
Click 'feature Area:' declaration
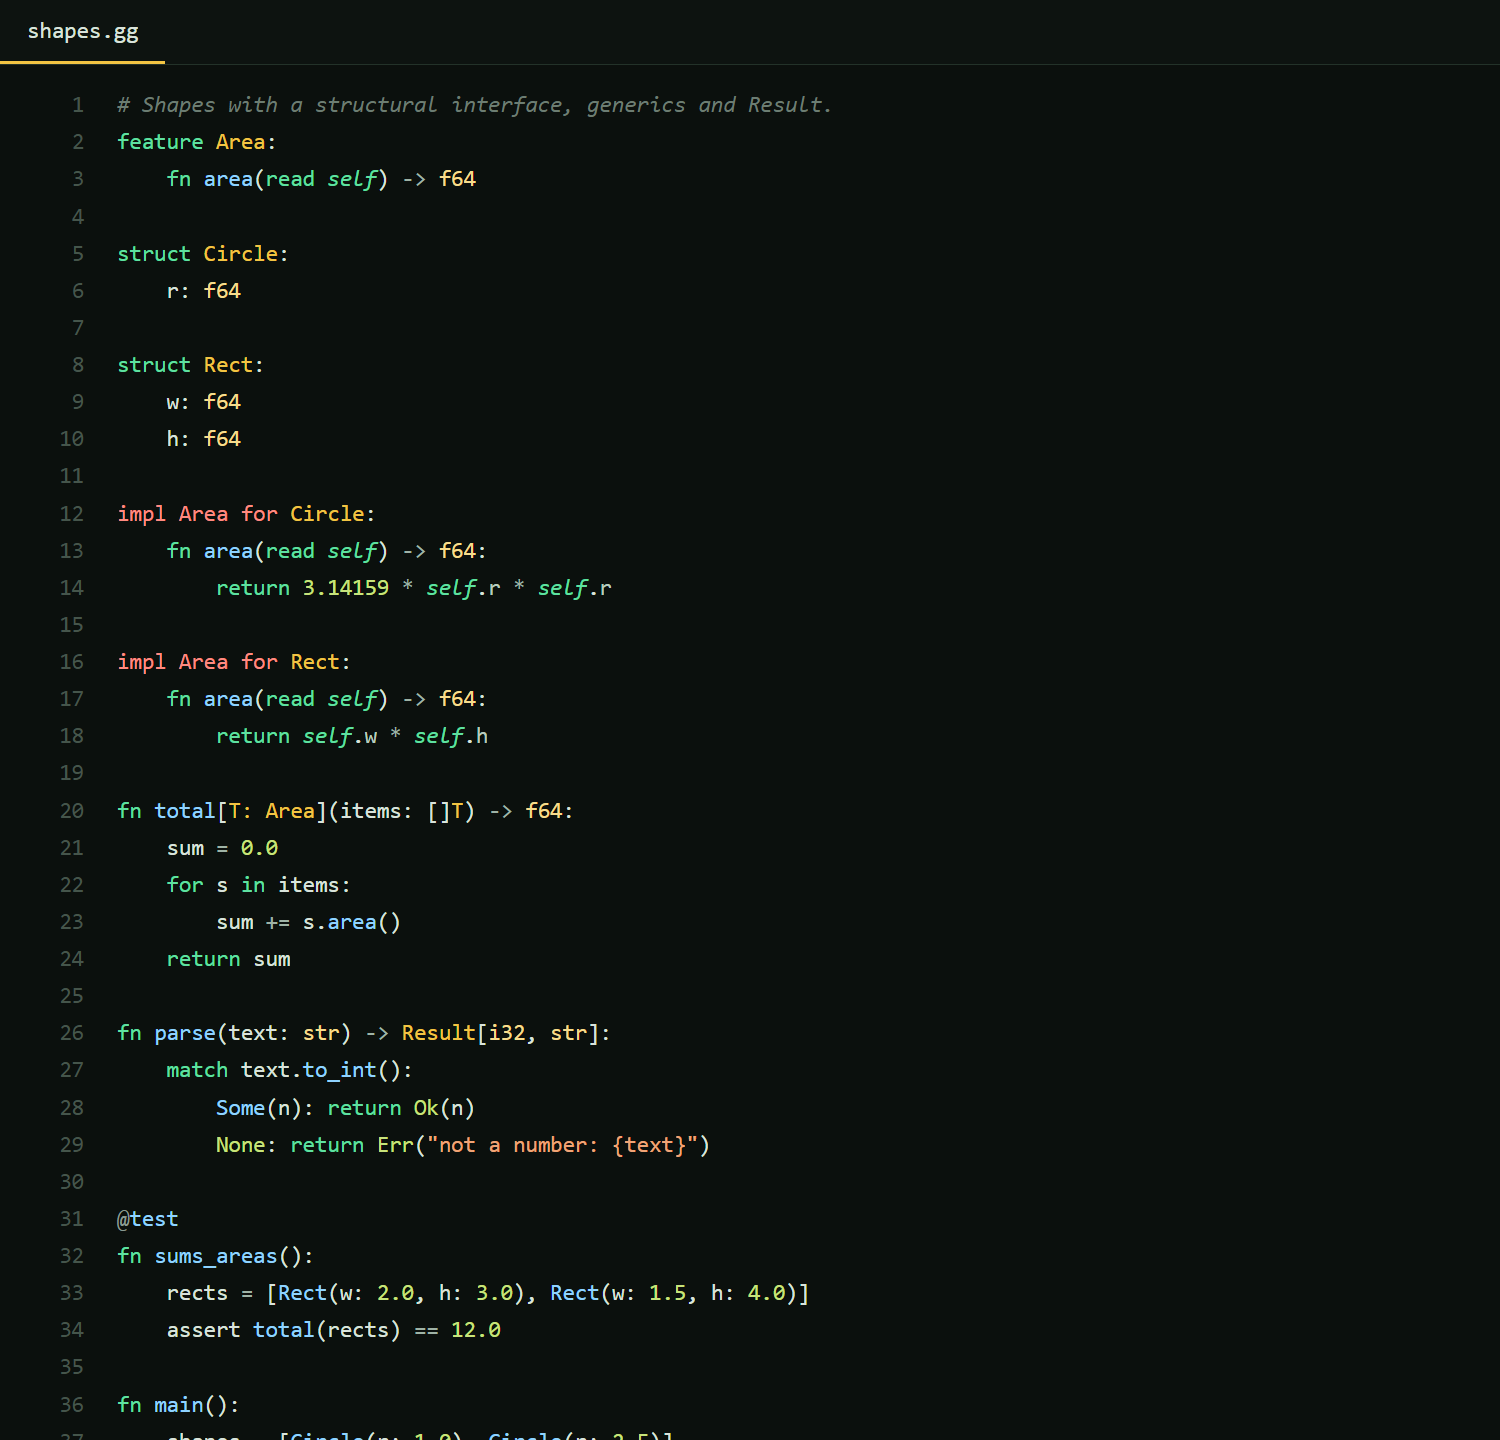coord(196,142)
